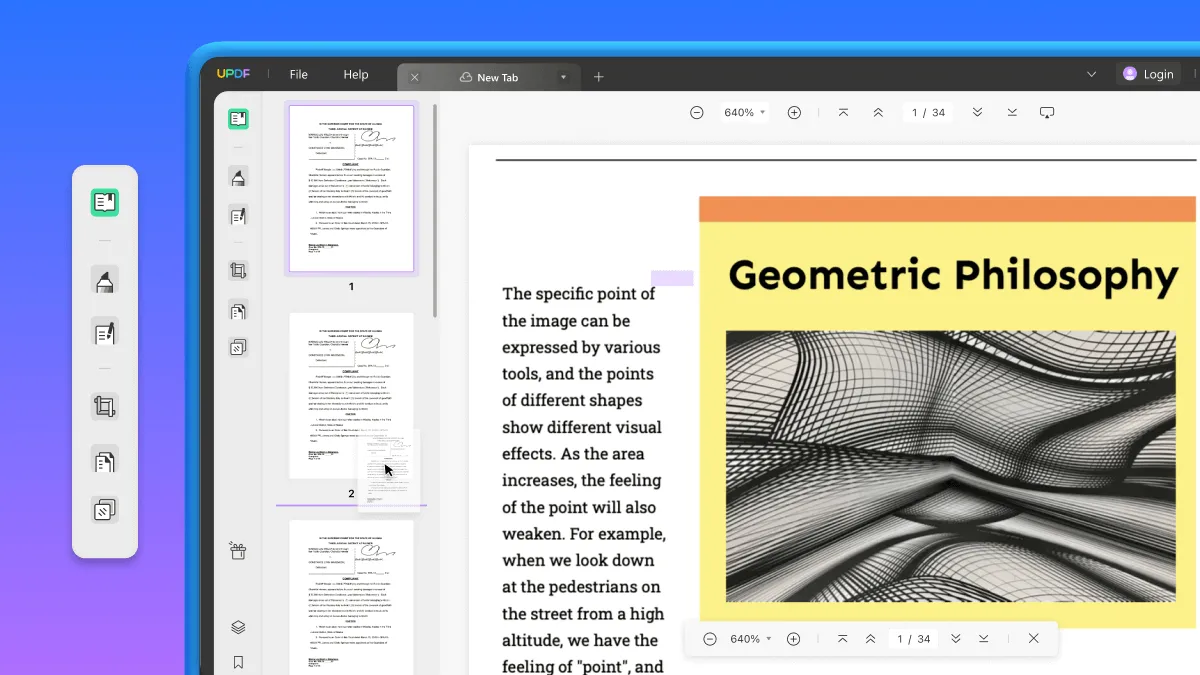Zoom out using bottom floating bar minus
This screenshot has width=1200, height=675.
pos(710,639)
